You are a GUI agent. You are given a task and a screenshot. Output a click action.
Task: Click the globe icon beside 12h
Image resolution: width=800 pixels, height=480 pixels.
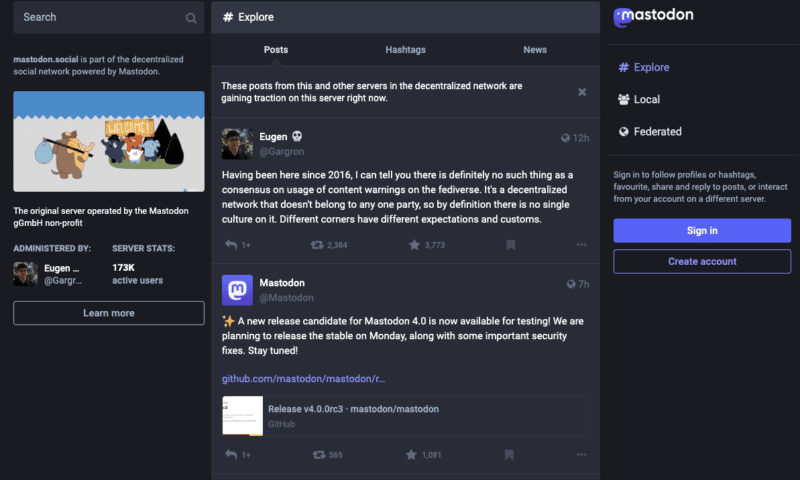[565, 138]
